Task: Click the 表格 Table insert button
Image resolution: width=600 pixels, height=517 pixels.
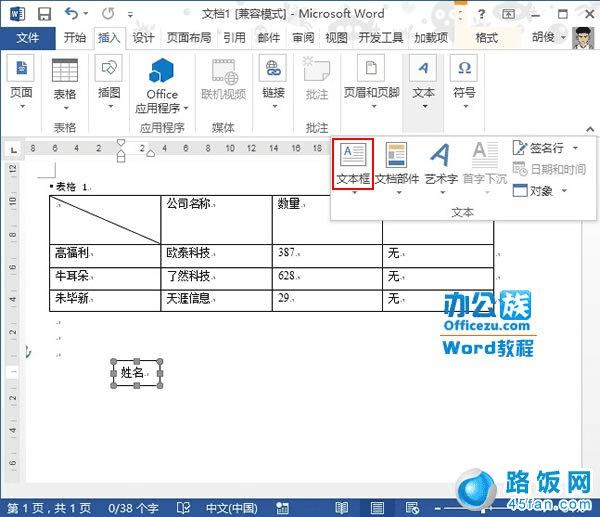Action: pyautogui.click(x=65, y=85)
